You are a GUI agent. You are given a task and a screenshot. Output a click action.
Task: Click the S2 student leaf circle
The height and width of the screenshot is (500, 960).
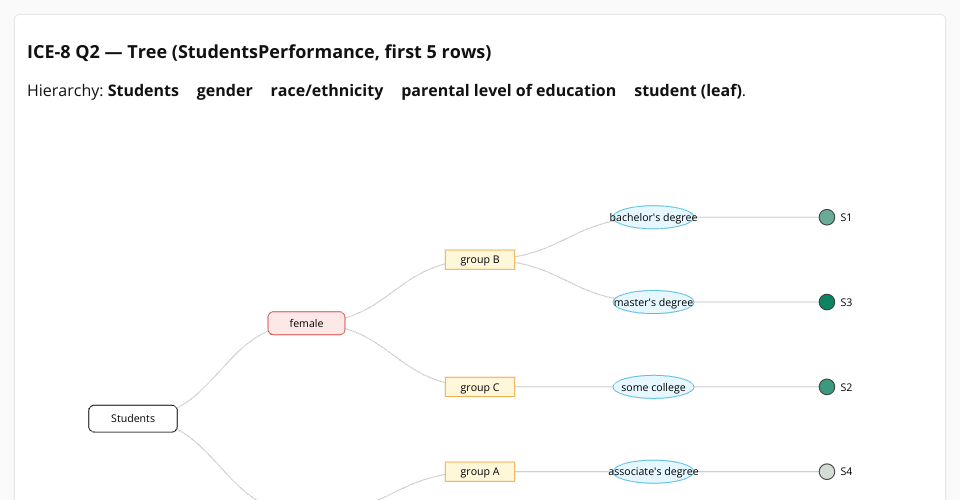(827, 387)
